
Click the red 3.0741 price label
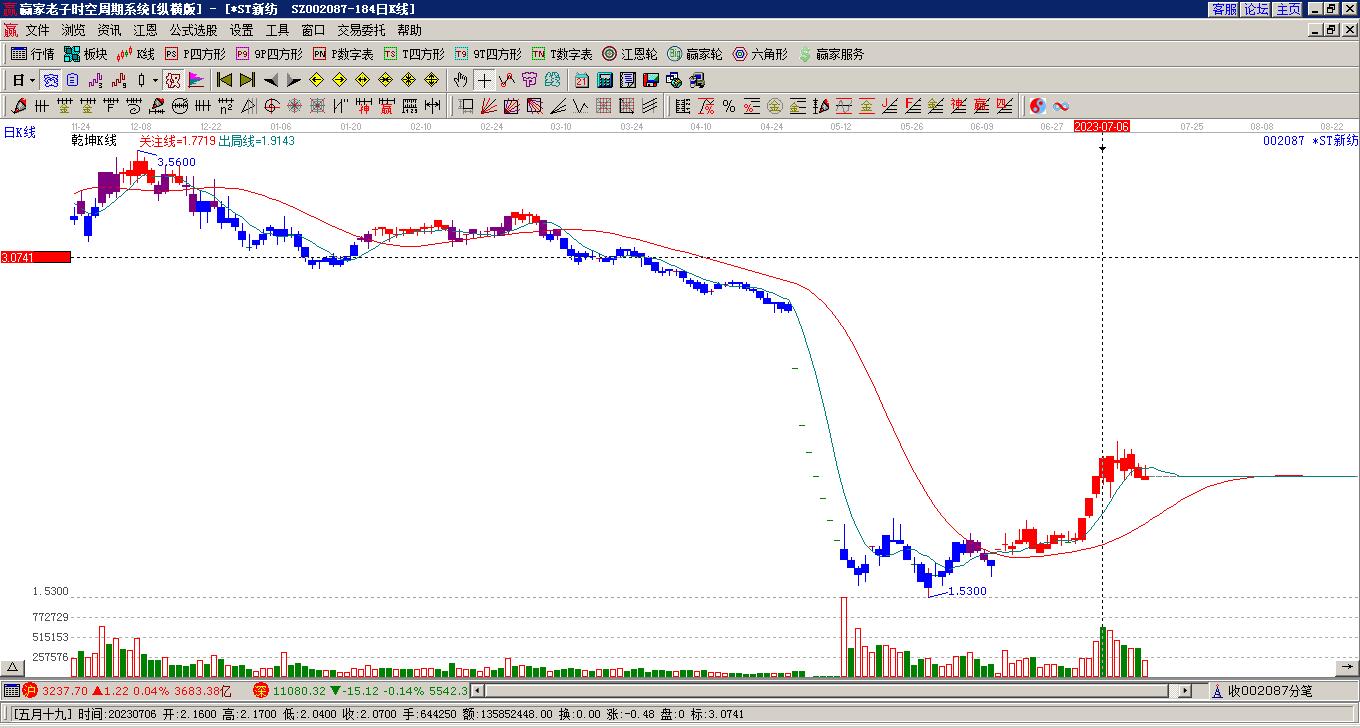(36, 258)
